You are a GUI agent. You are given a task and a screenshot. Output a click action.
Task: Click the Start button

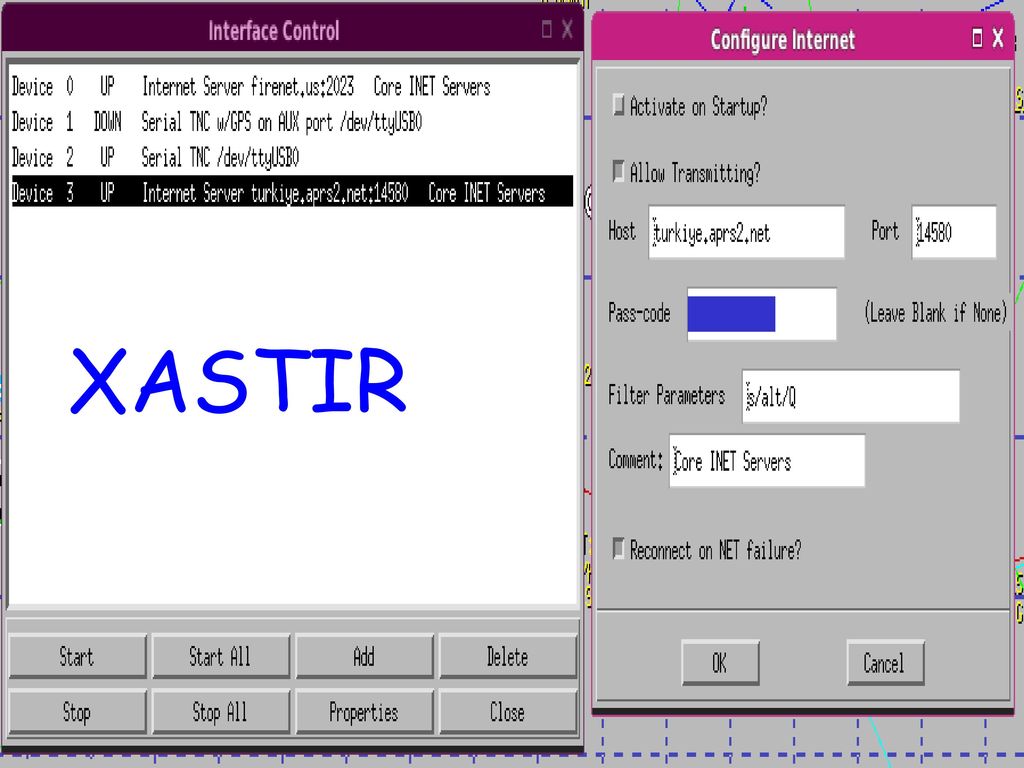tap(77, 656)
